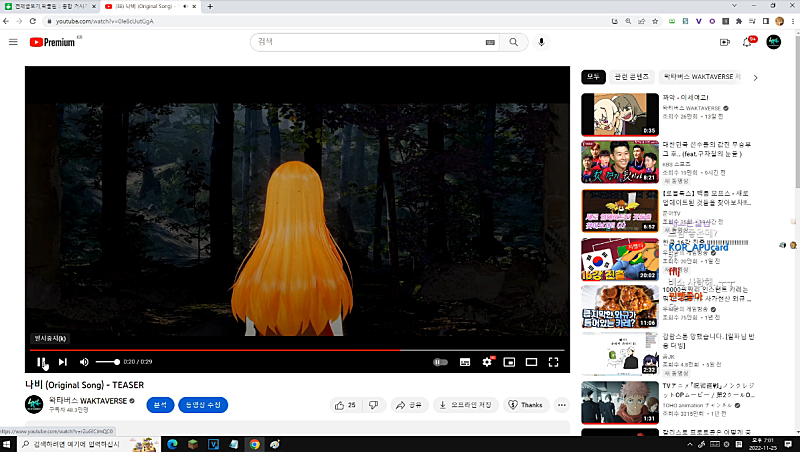Toggle the autoplay switch
The image size is (800, 452).
440,362
